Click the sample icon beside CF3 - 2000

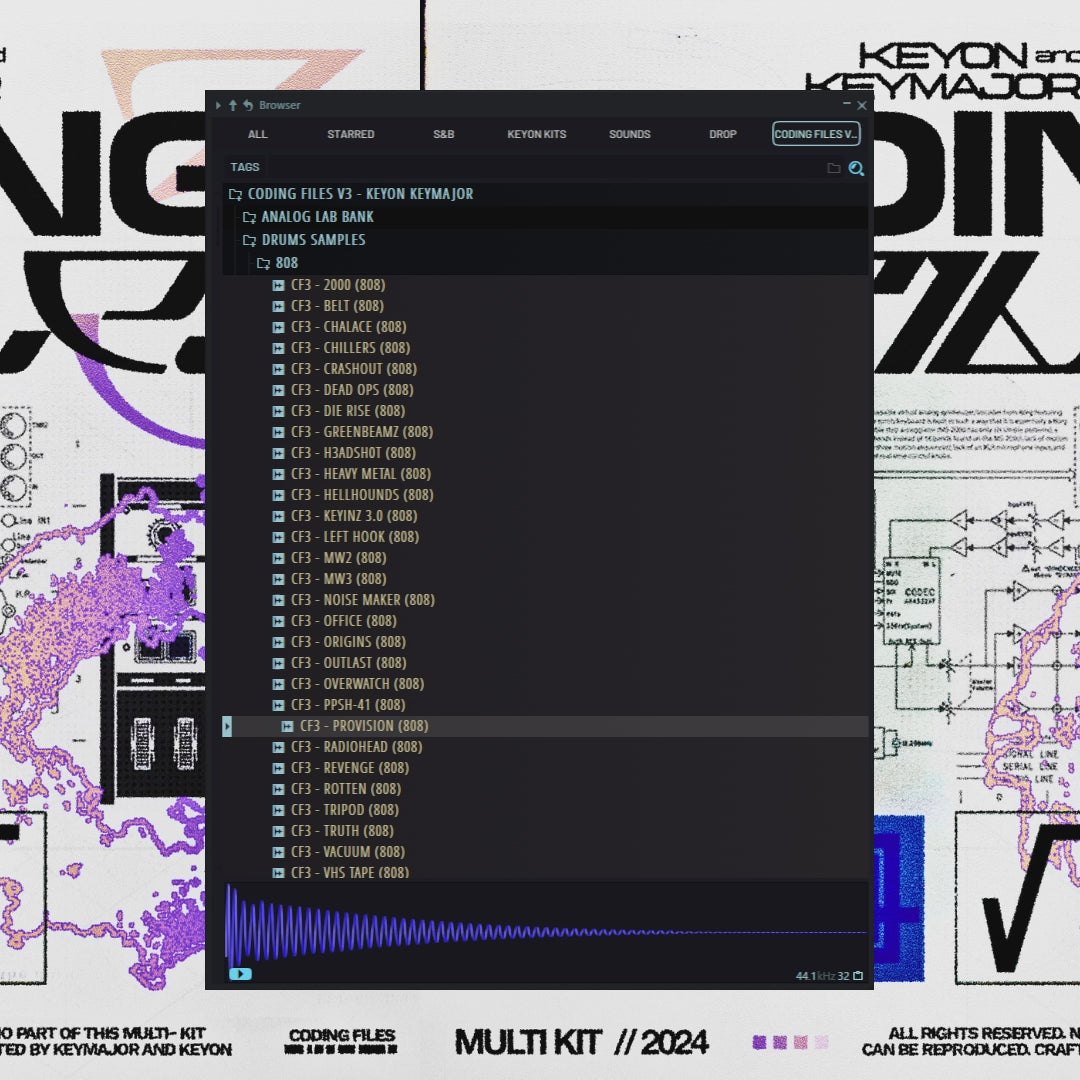click(278, 284)
